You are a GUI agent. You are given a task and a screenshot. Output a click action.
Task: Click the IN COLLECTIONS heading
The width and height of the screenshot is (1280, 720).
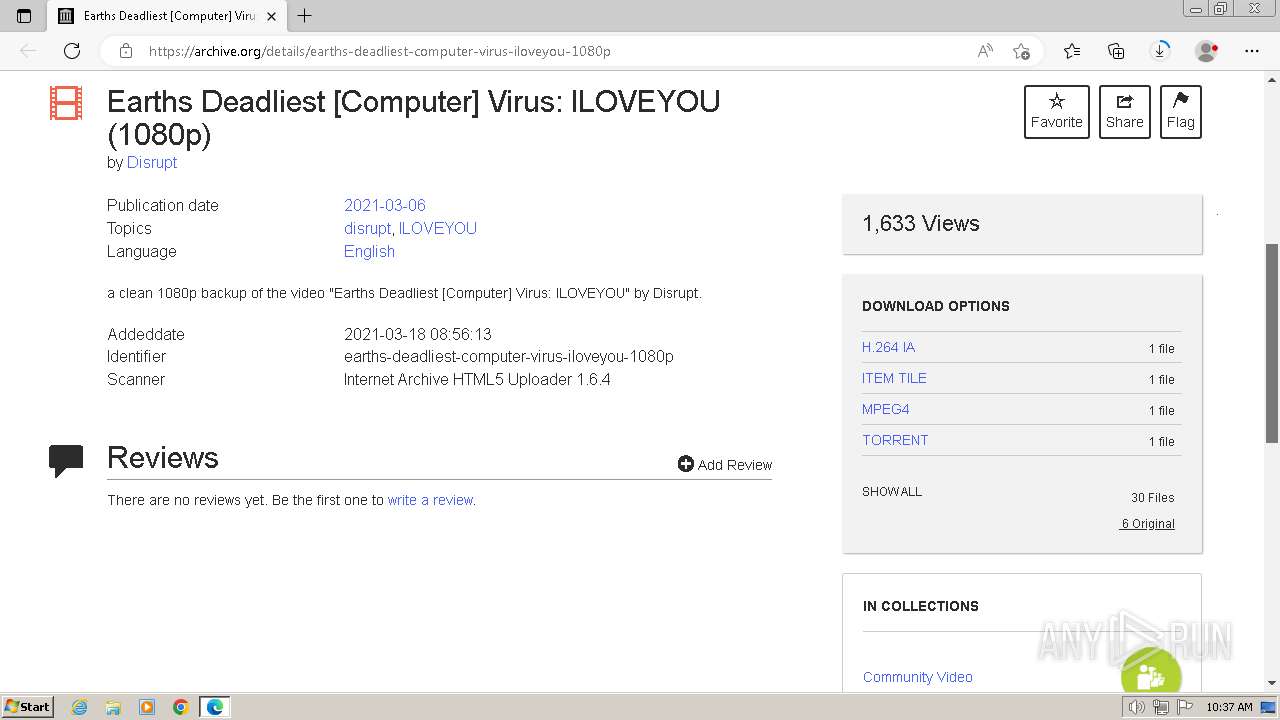[x=921, y=606]
